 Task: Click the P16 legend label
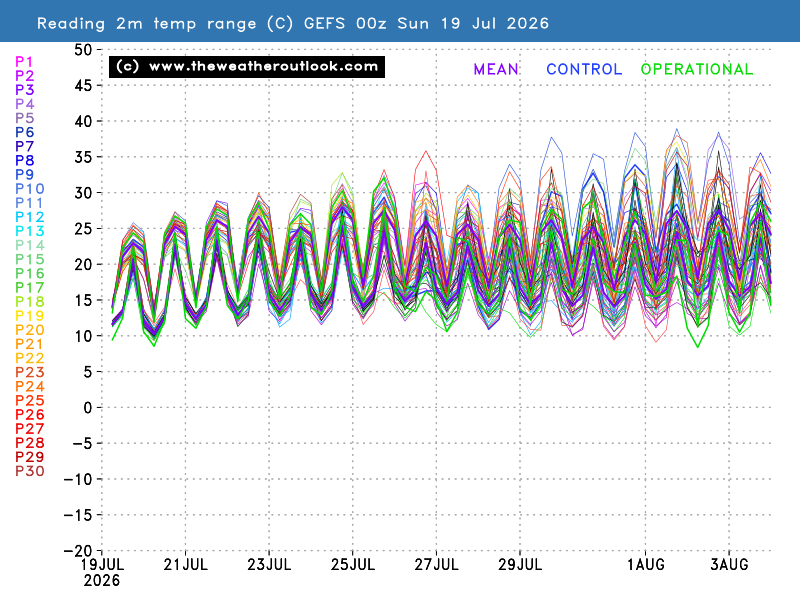tap(30, 273)
